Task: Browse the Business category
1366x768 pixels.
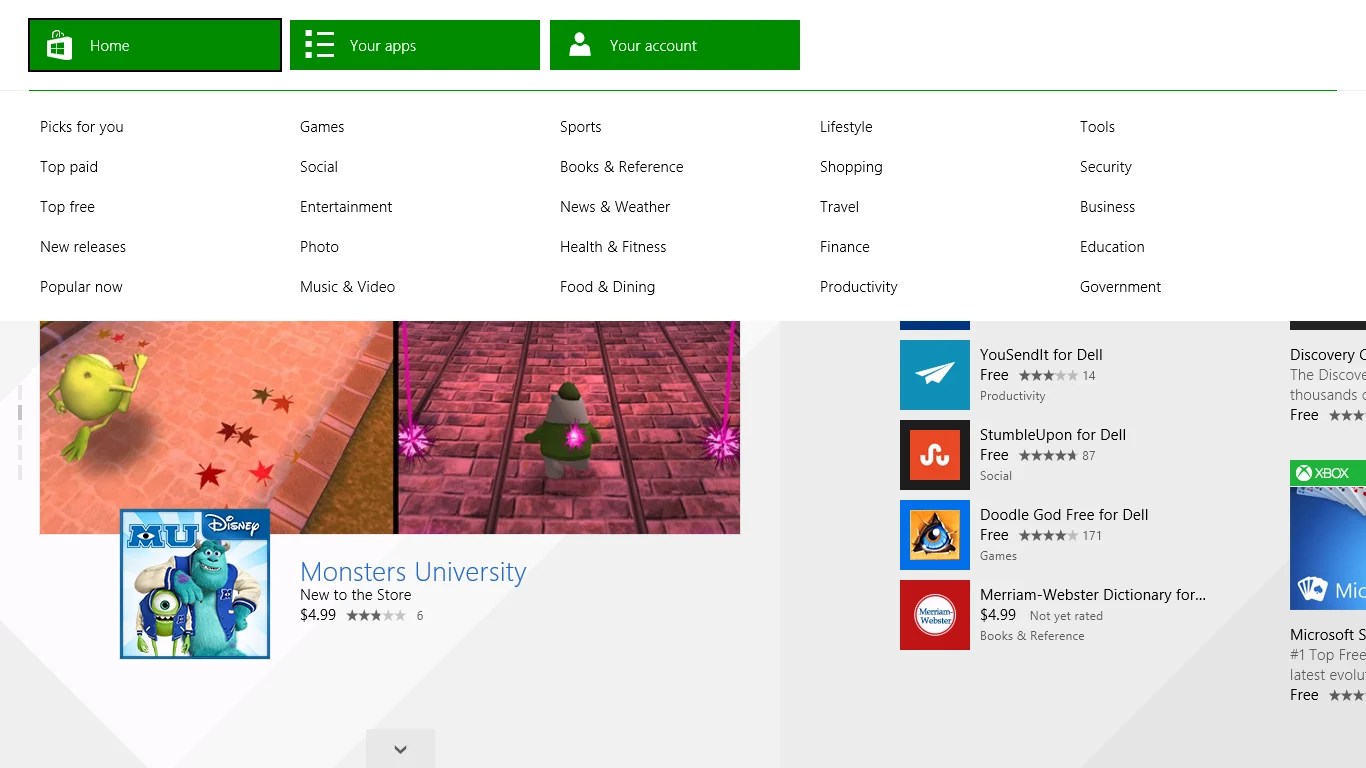Action: pos(1107,207)
